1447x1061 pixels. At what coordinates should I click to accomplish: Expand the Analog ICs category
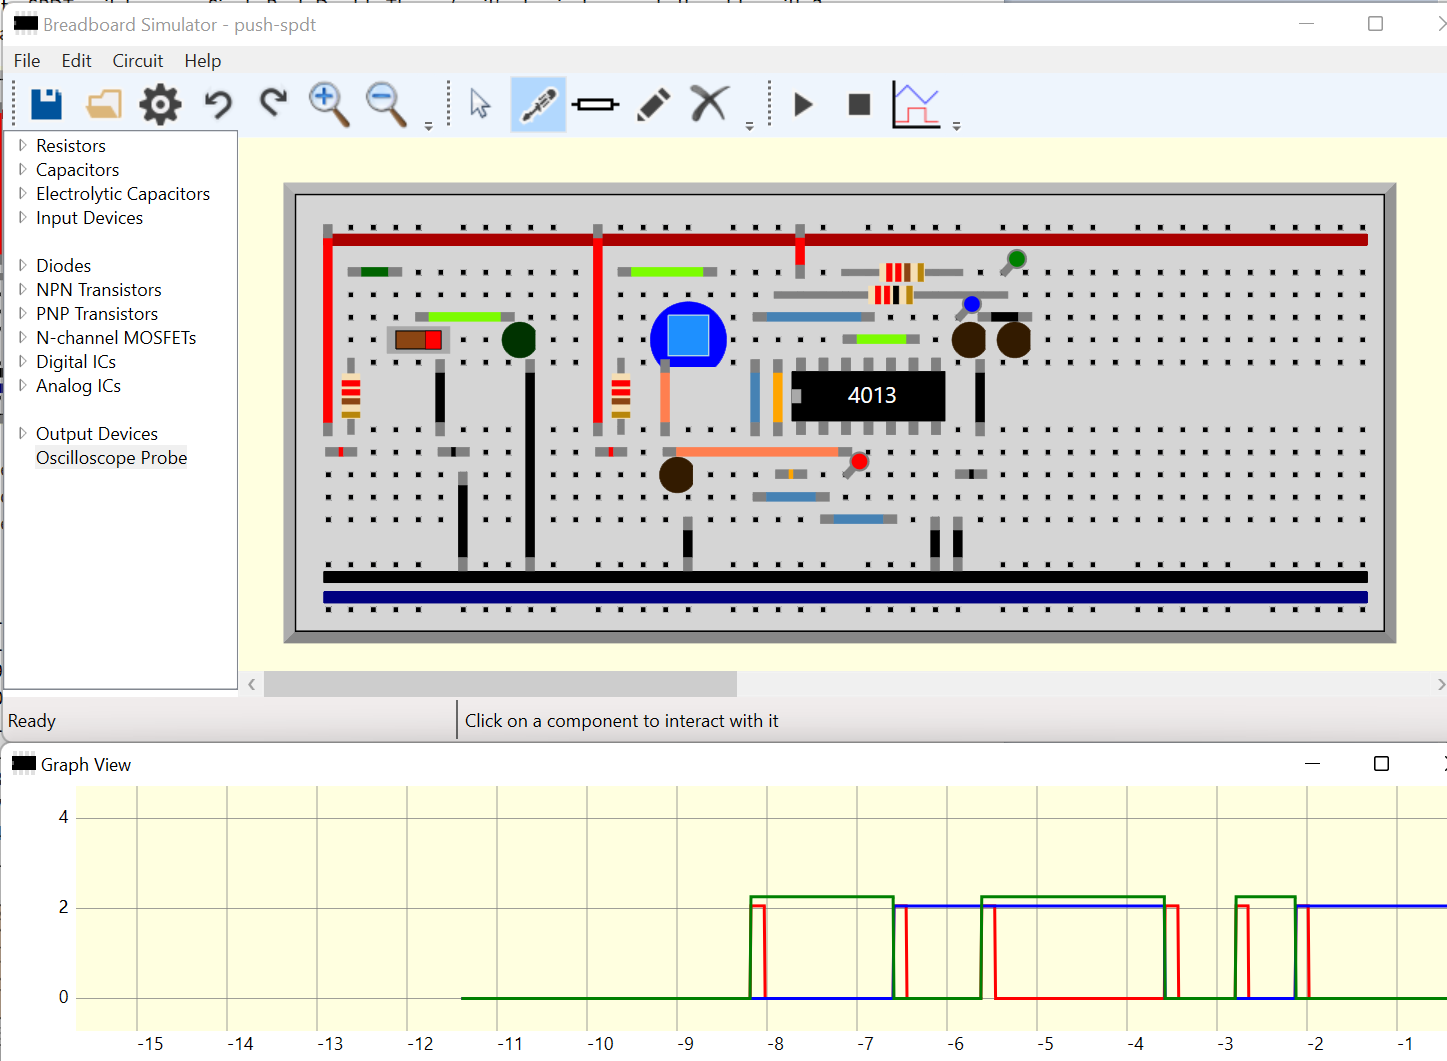click(x=22, y=385)
